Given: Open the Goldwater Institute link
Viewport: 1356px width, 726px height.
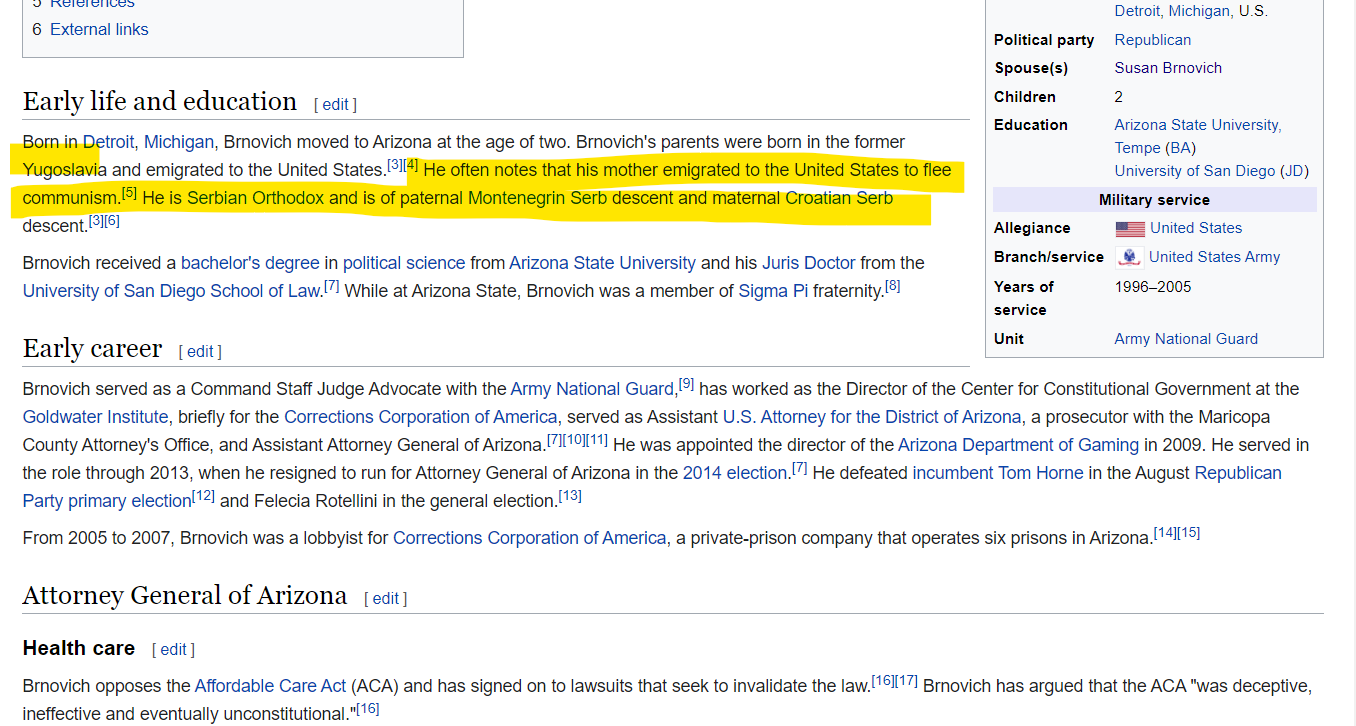Looking at the screenshot, I should 95,417.
